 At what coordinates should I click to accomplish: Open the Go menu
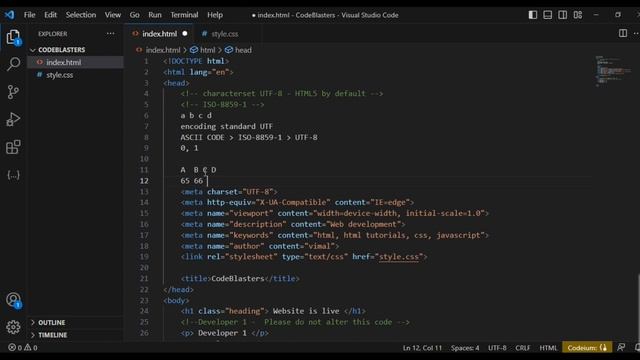pyautogui.click(x=135, y=15)
